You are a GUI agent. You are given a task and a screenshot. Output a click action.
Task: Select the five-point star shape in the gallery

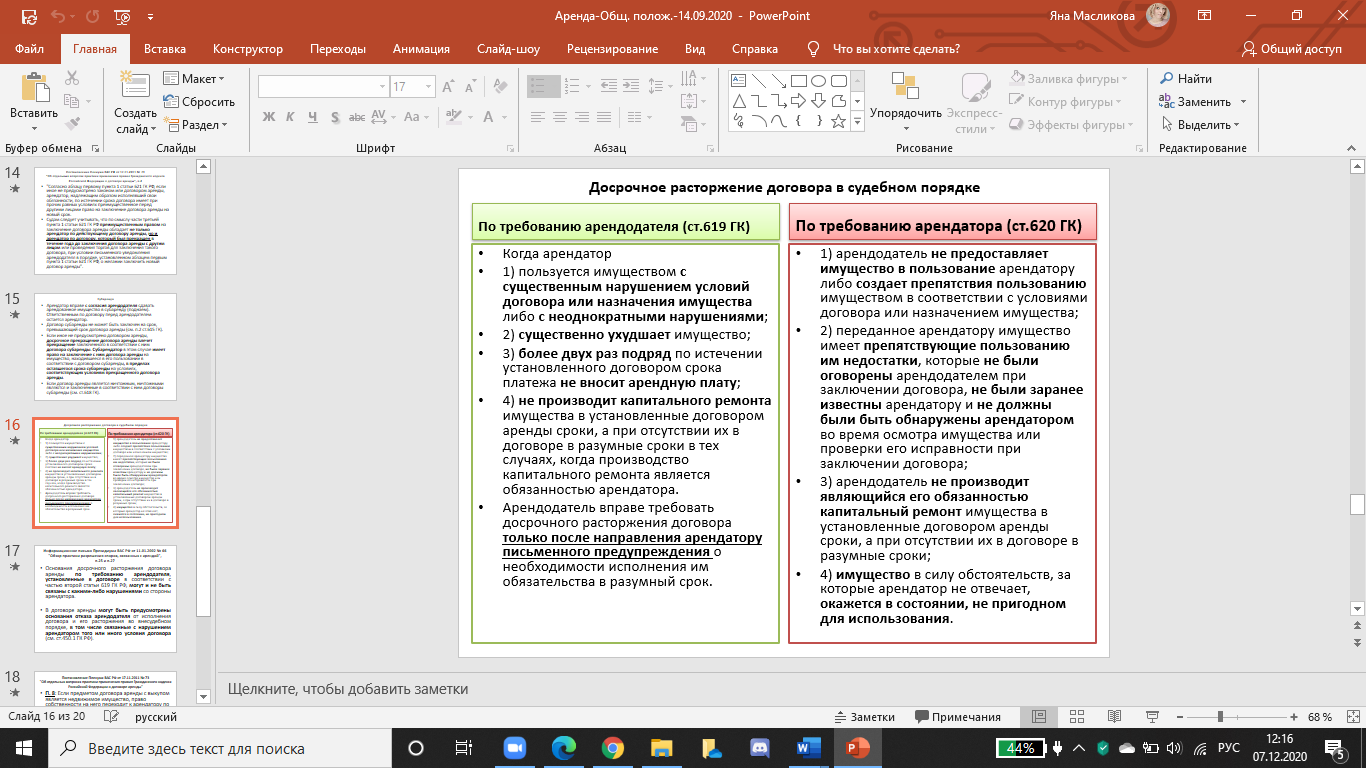point(838,121)
